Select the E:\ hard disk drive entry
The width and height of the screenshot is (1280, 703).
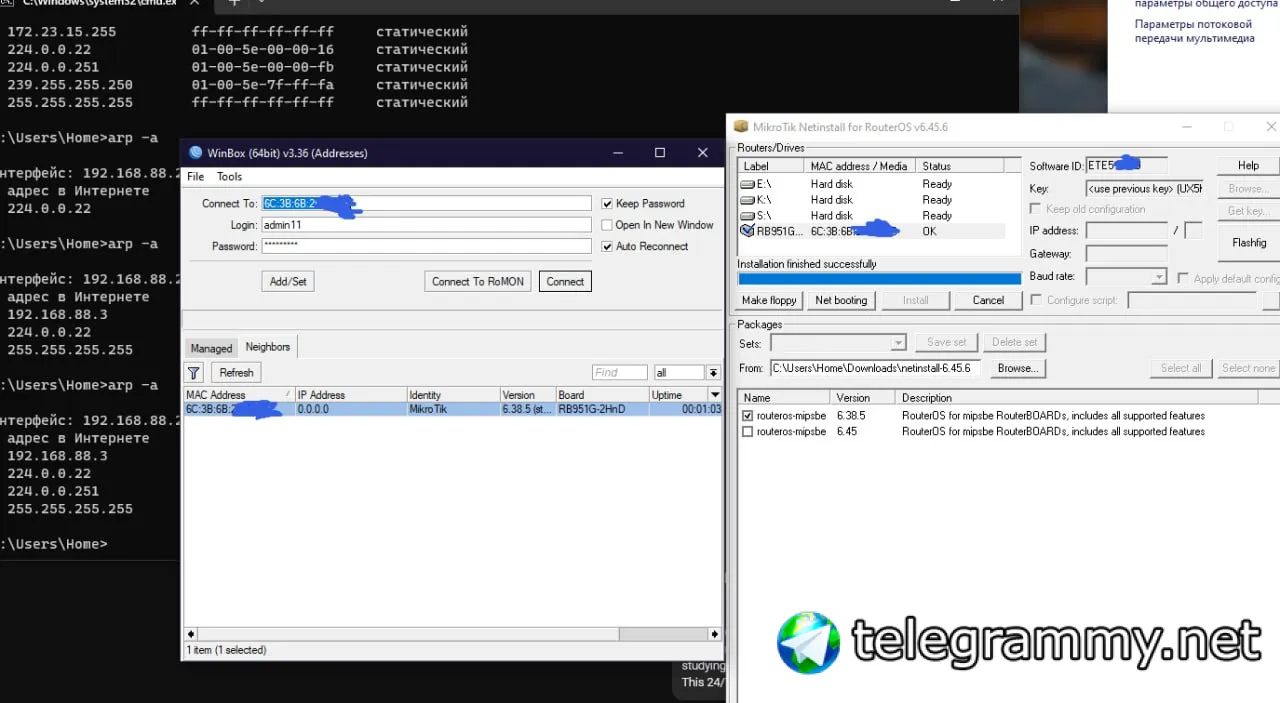tap(870, 184)
